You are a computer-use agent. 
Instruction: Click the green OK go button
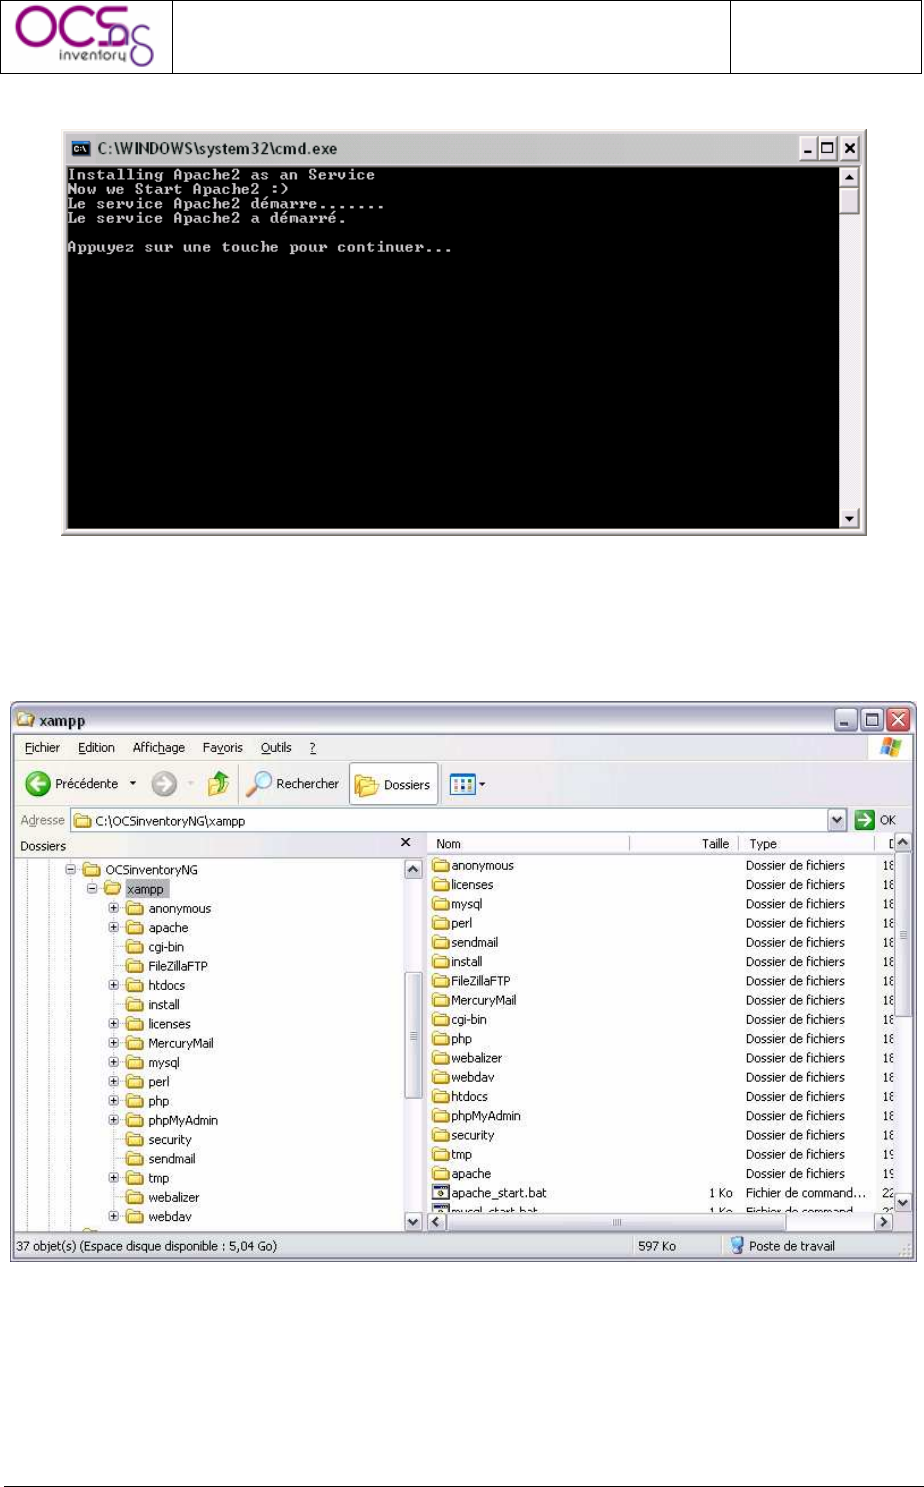[876, 821]
